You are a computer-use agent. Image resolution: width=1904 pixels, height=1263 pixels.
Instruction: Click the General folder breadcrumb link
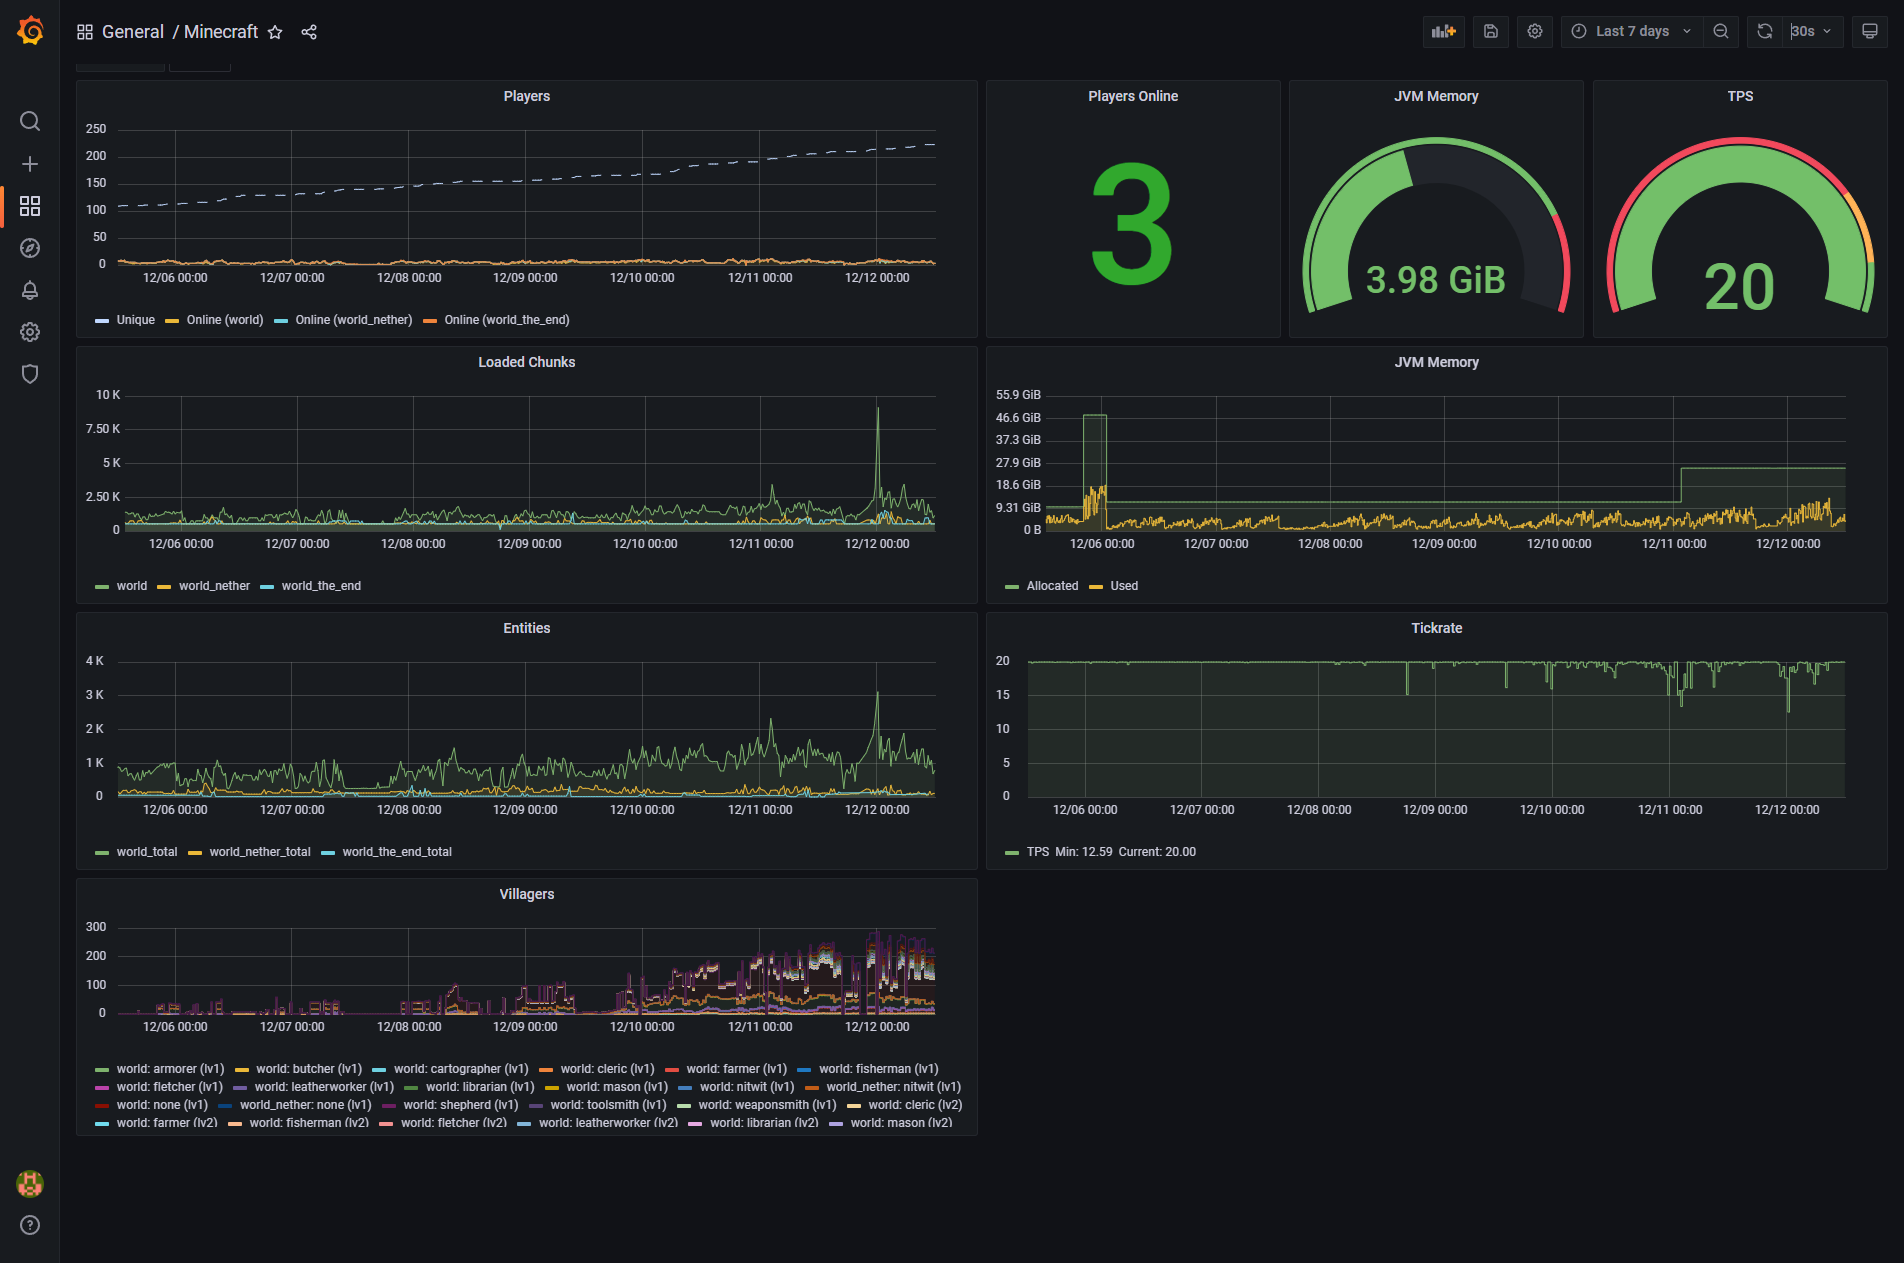133,32
